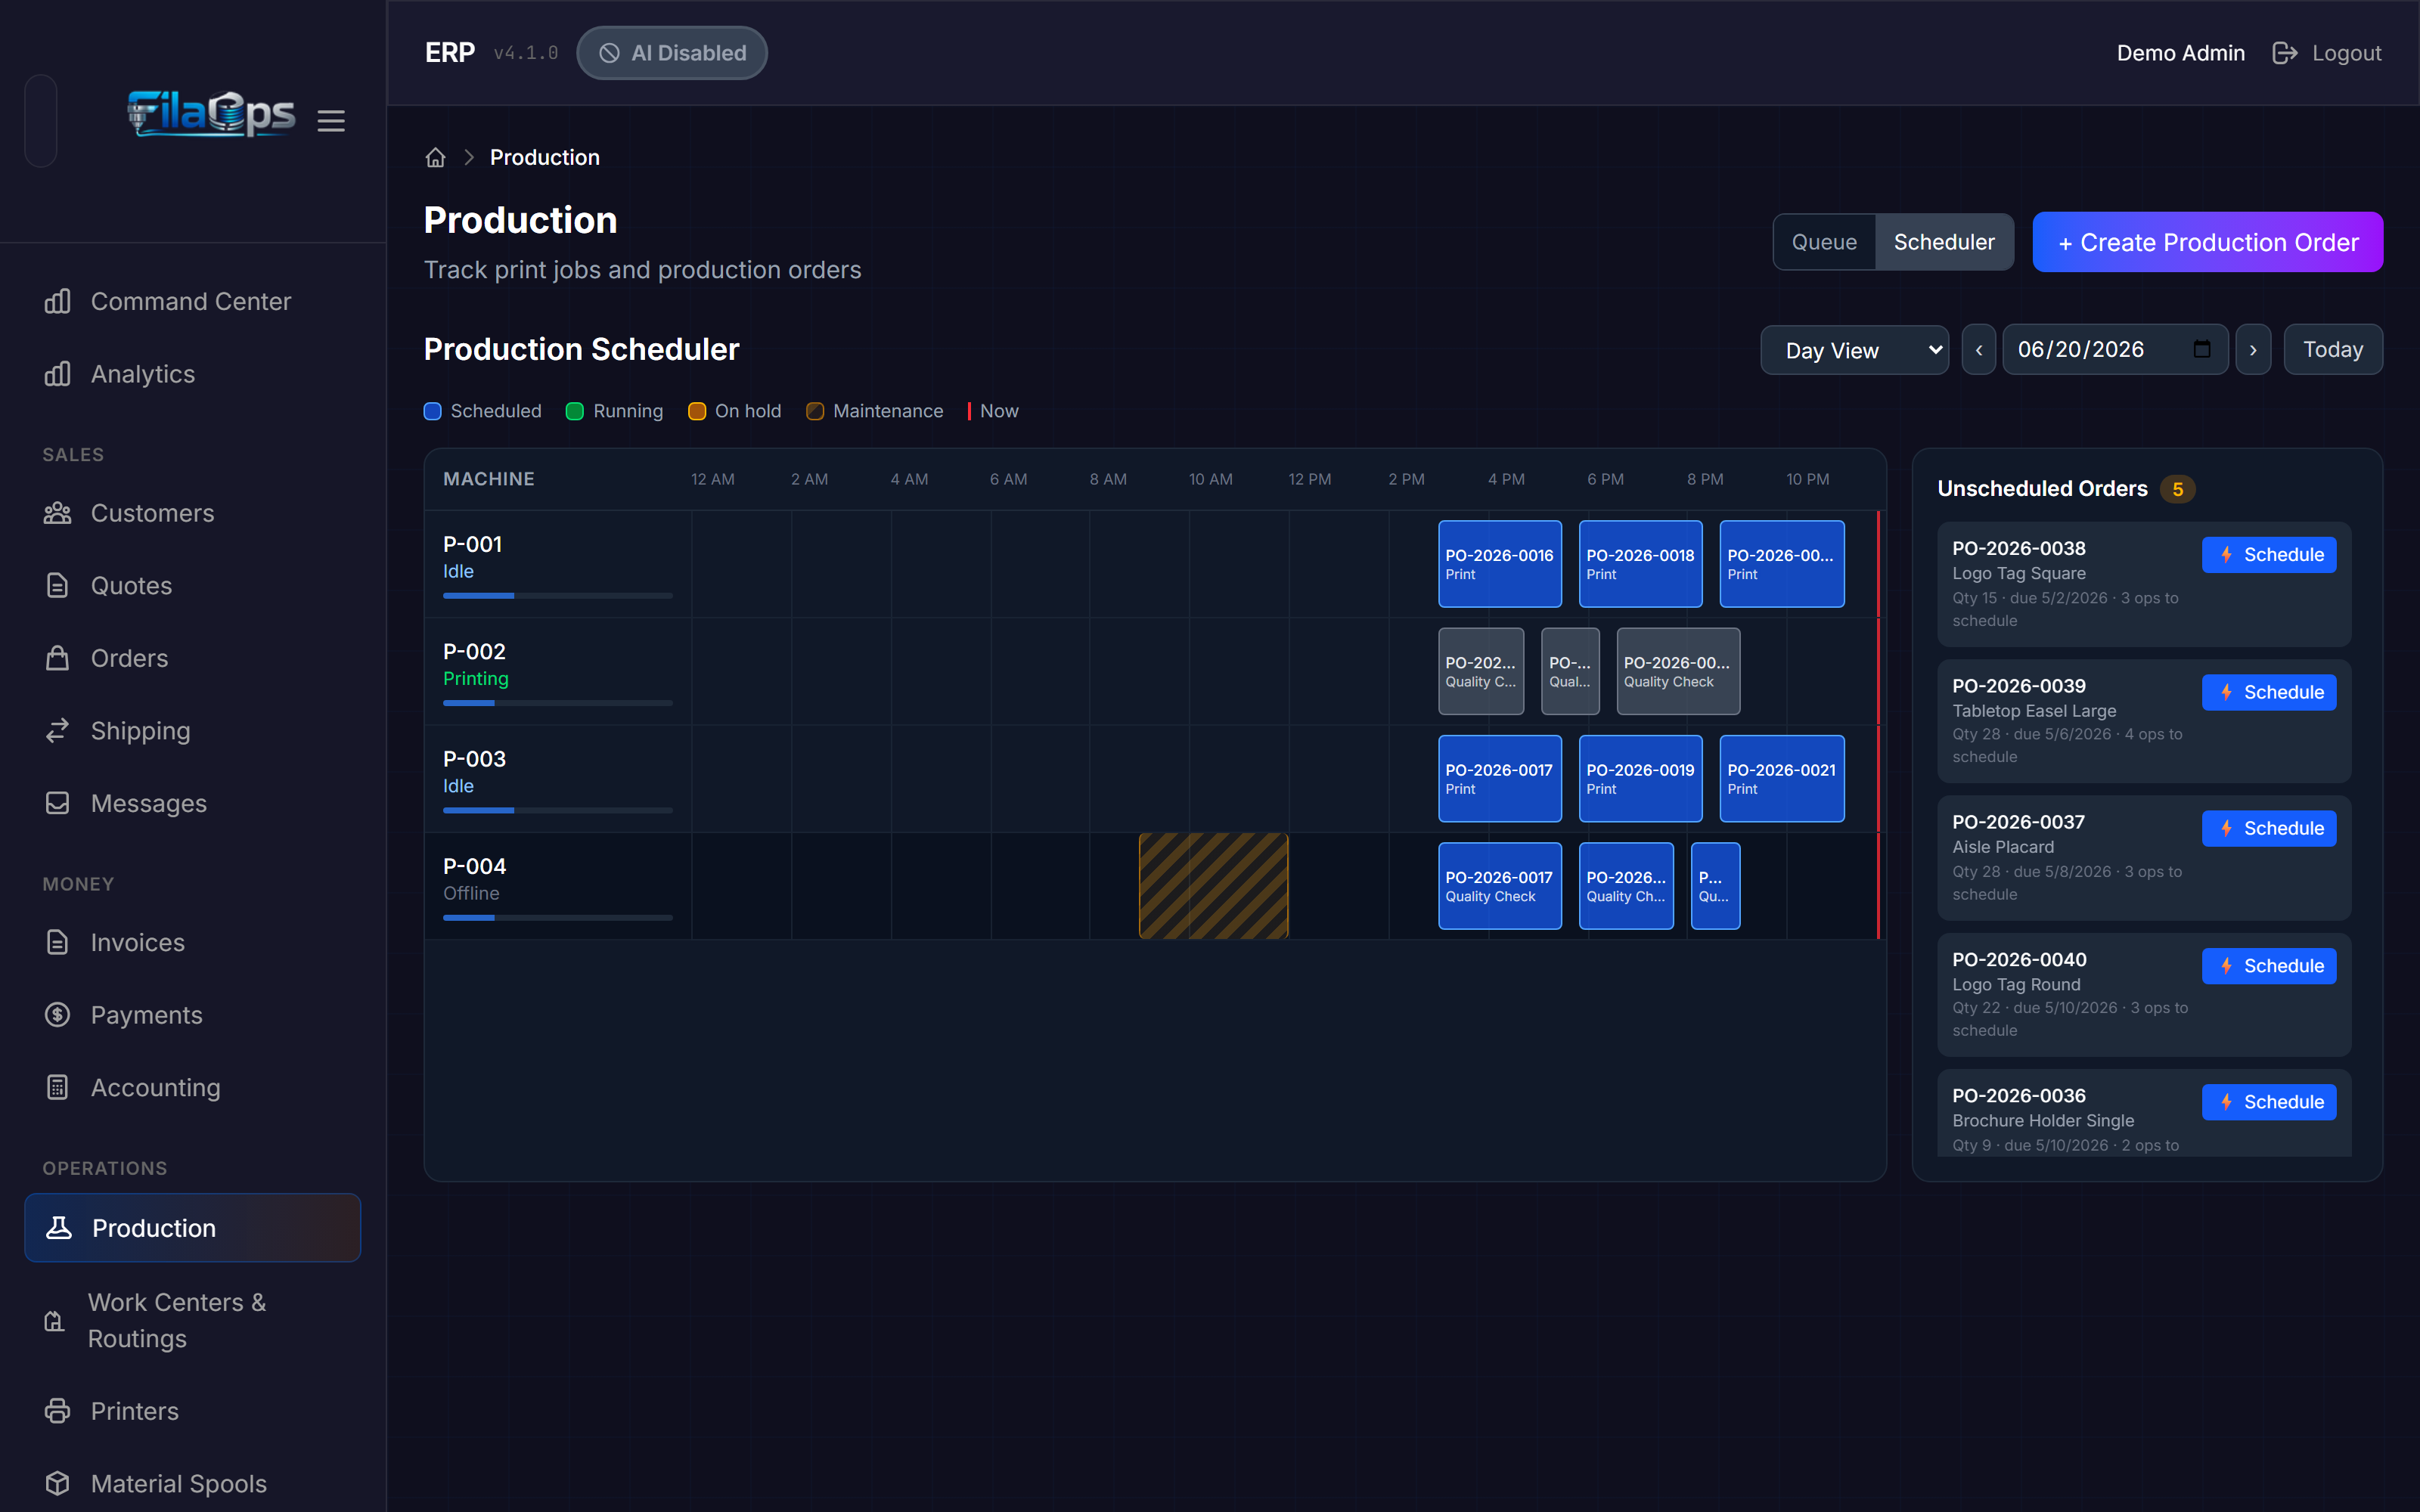Click the On hold legend swatch
This screenshot has width=2420, height=1512.
tap(697, 411)
